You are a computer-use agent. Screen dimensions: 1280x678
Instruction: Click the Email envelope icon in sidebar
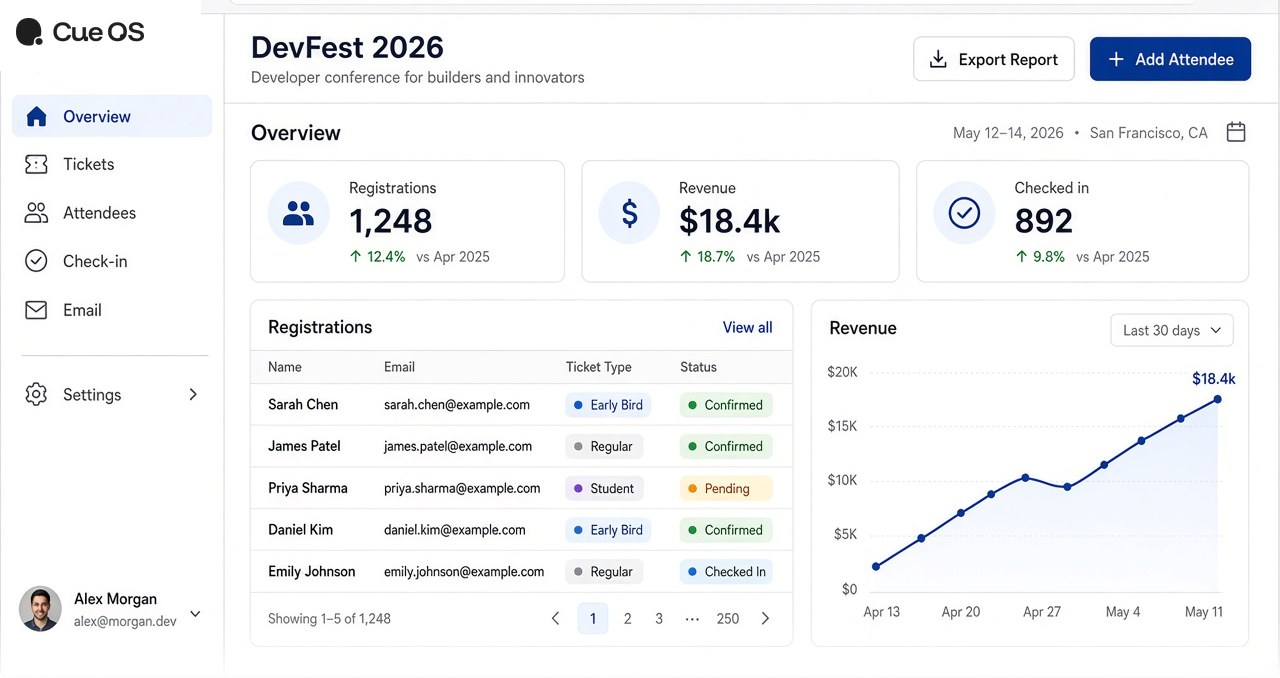pyautogui.click(x=37, y=310)
